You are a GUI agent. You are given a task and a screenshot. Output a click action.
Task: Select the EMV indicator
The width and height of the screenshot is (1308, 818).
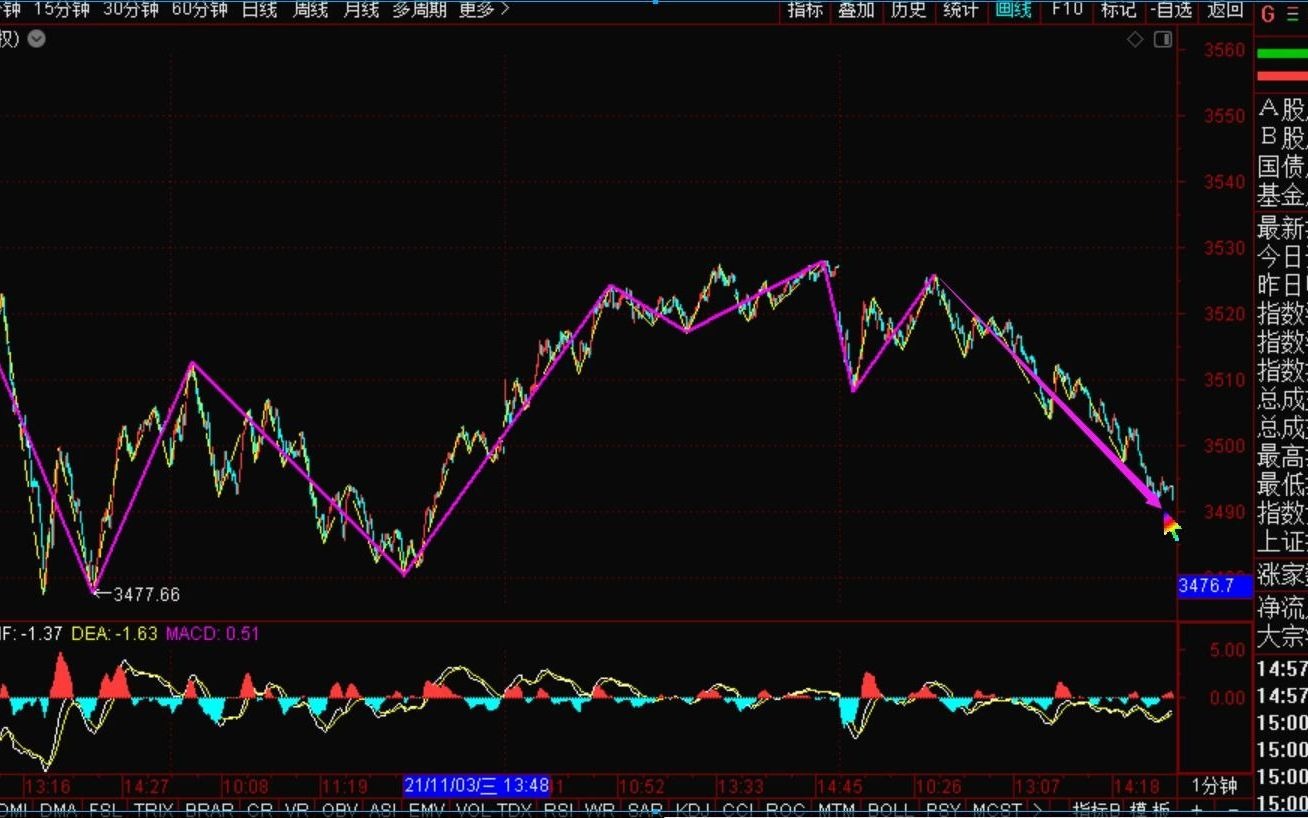(x=427, y=809)
